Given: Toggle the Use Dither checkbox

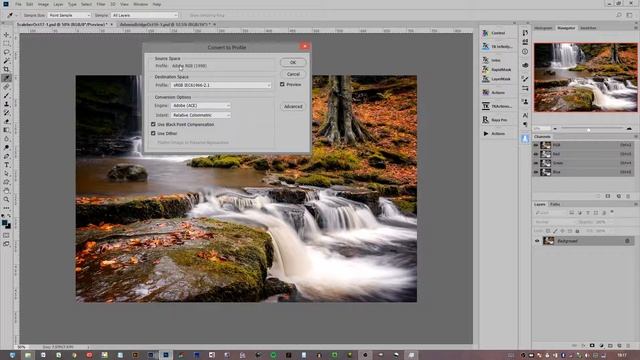Looking at the screenshot, I should tap(153, 133).
